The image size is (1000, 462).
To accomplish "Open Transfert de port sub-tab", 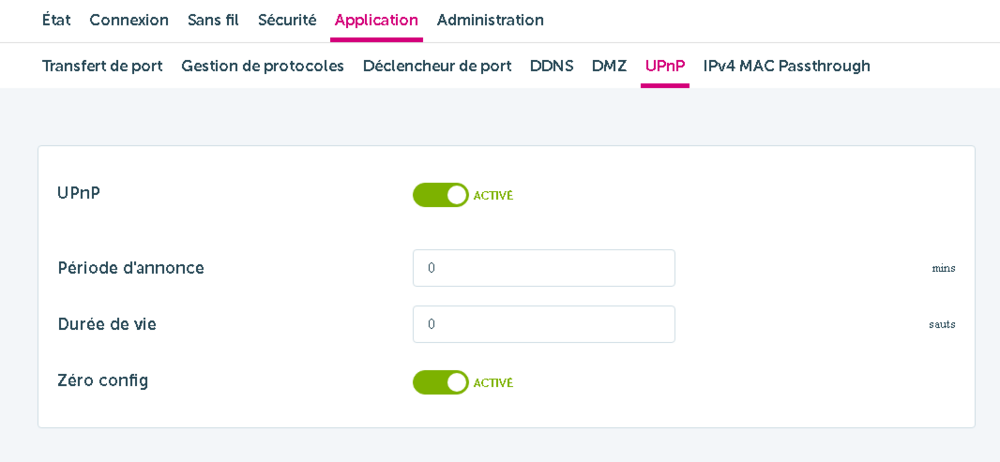I will pyautogui.click(x=102, y=66).
